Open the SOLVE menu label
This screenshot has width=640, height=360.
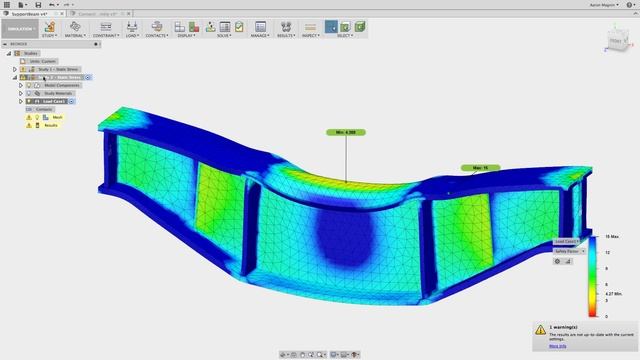(x=224, y=36)
